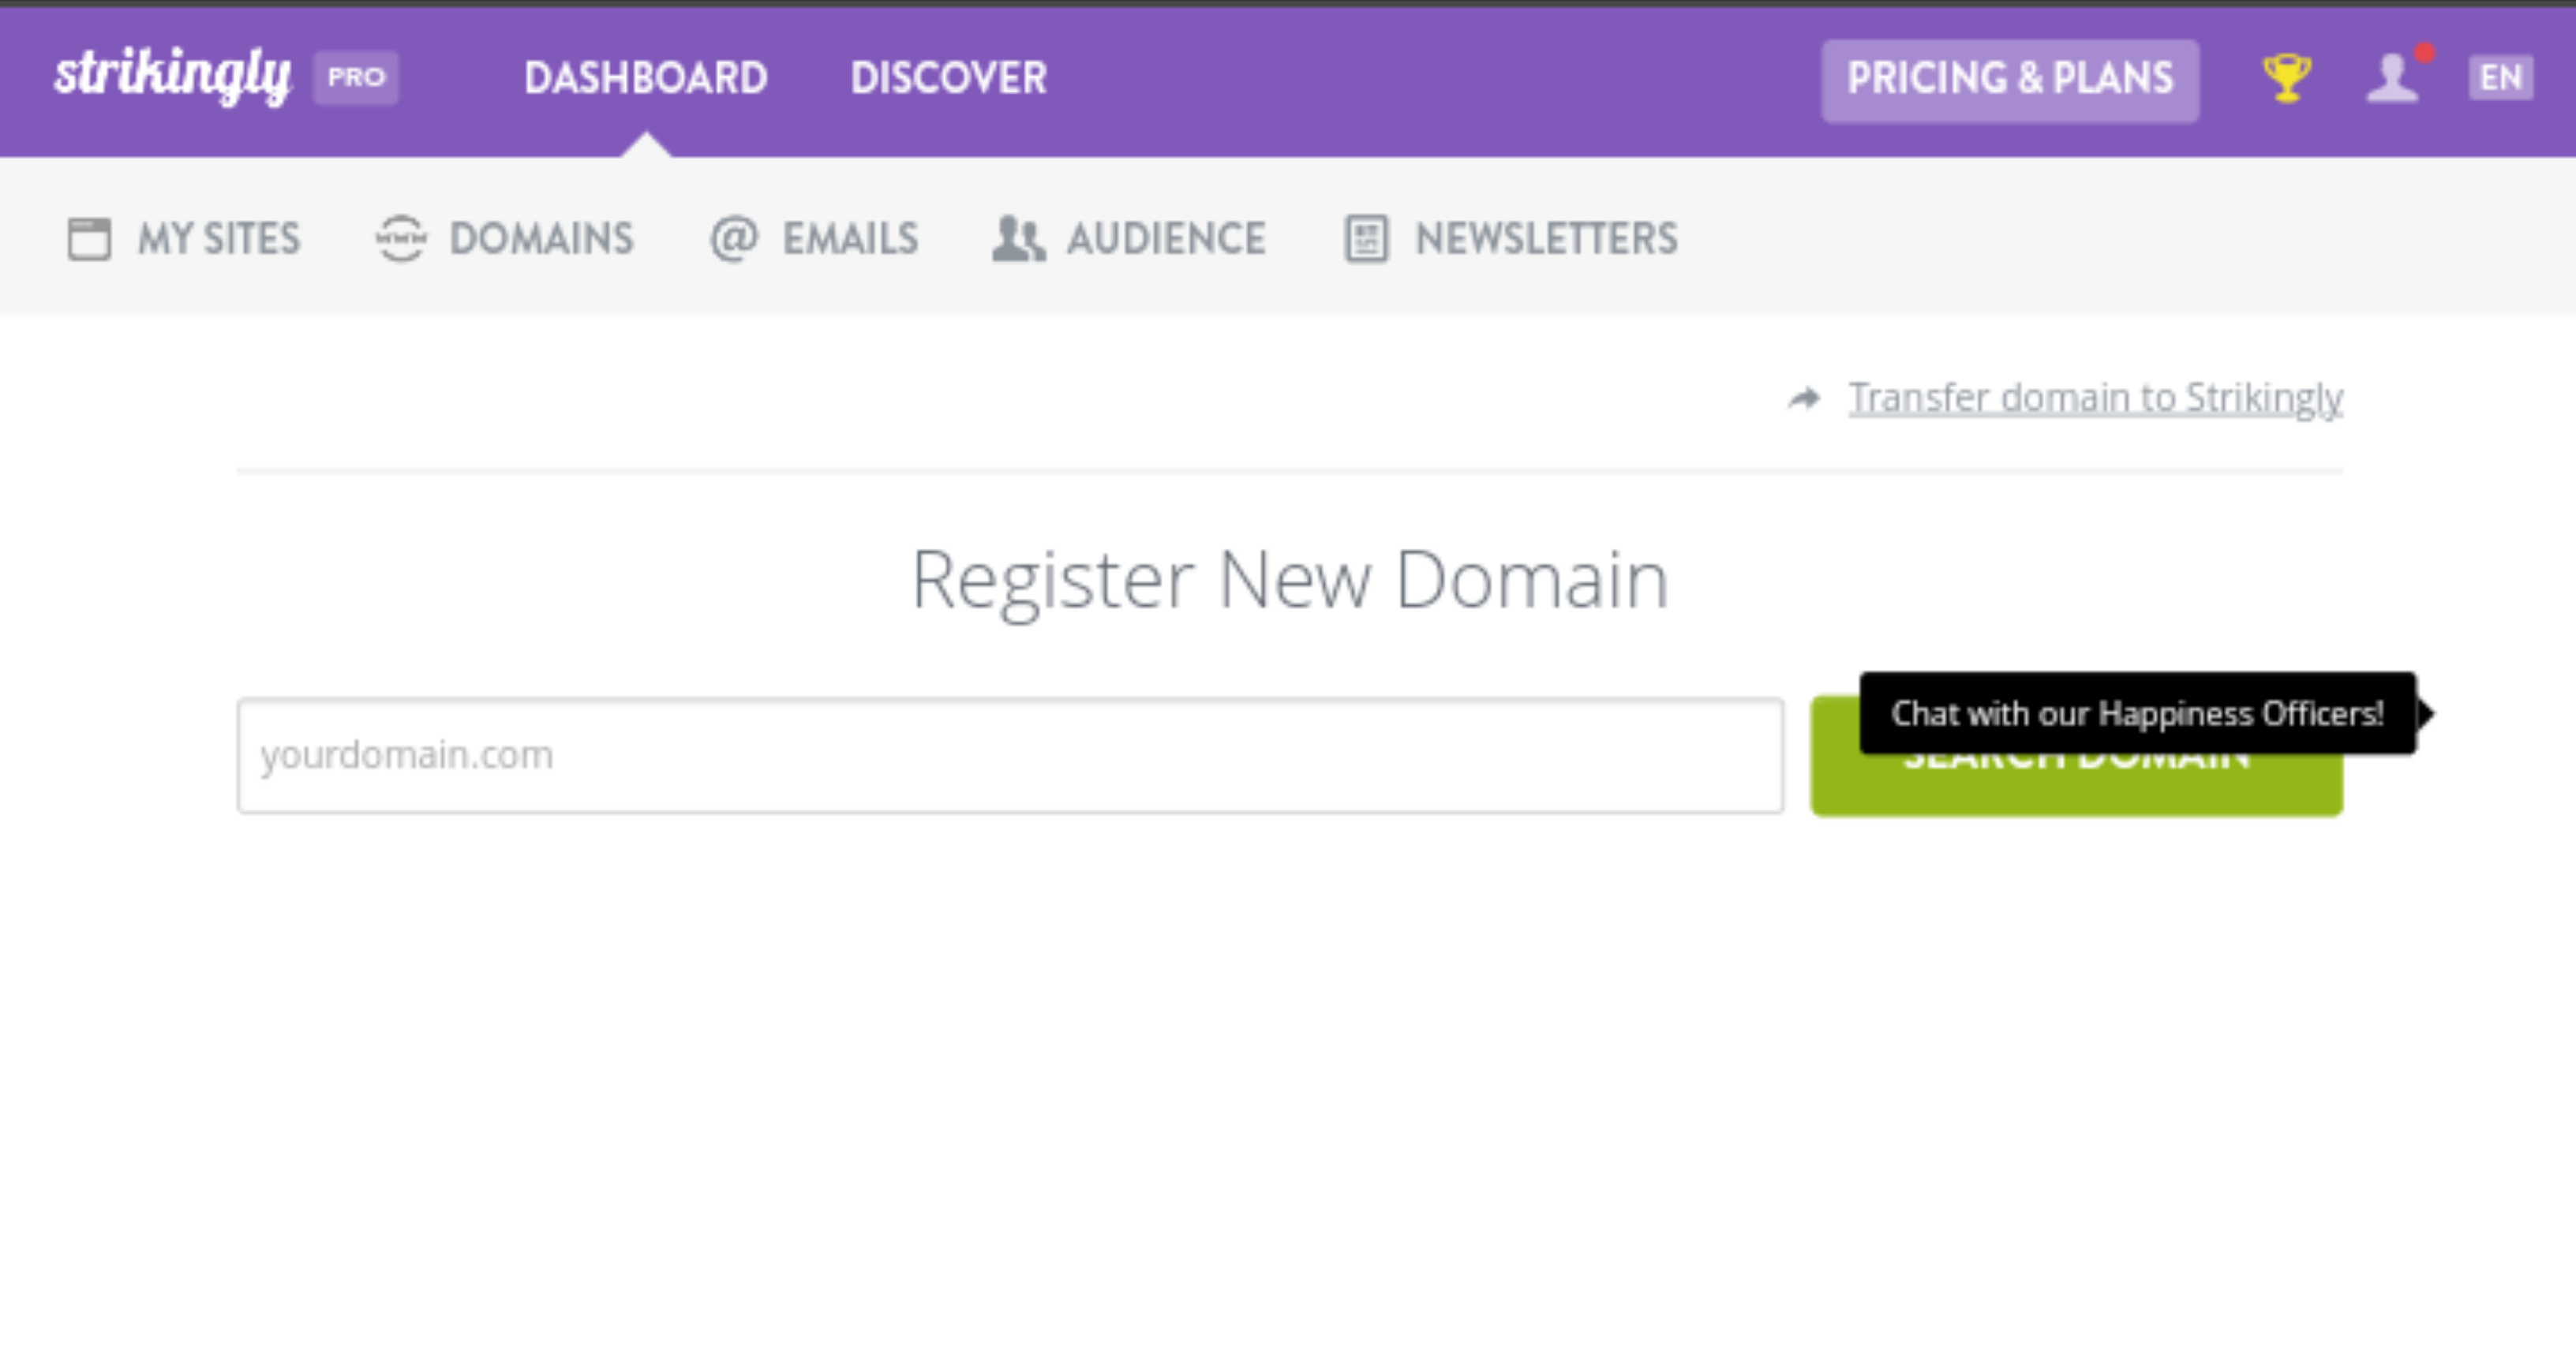Click Transfer domain to Strikingly link
Viewport: 2576px width, 1361px height.
2094,397
